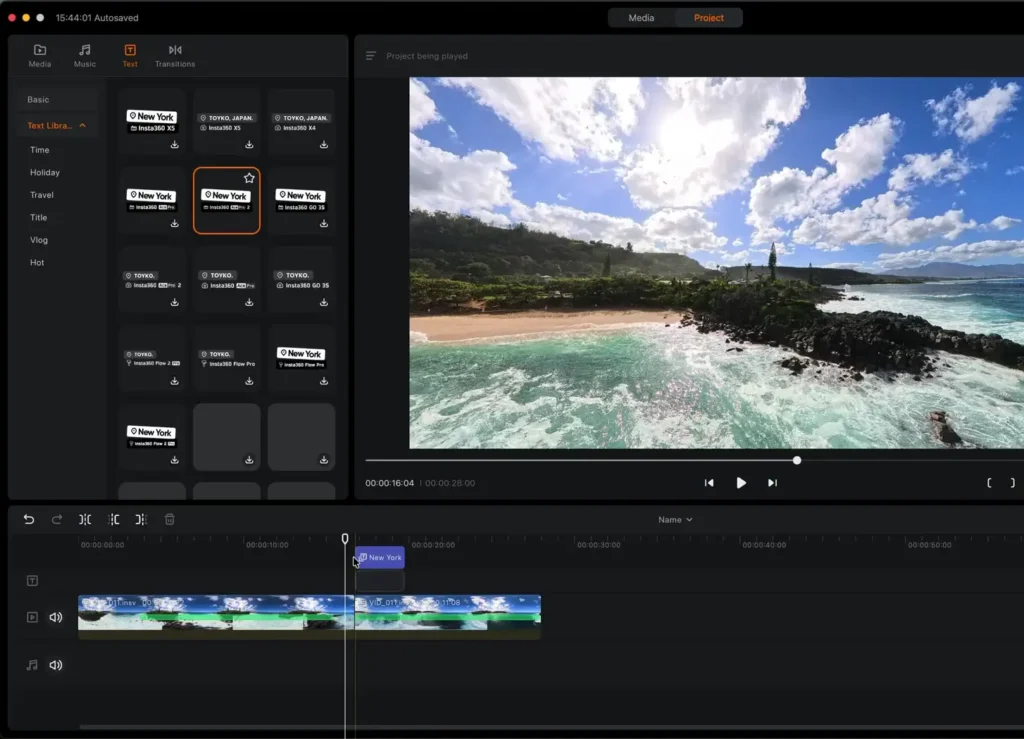The height and width of the screenshot is (739, 1024).
Task: Open the project list menu icon
Action: coord(371,56)
